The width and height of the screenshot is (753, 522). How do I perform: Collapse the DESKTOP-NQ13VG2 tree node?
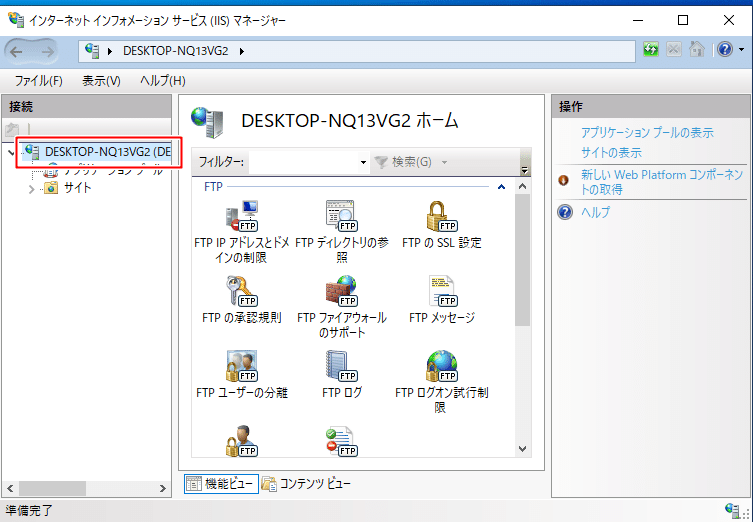coord(12,153)
